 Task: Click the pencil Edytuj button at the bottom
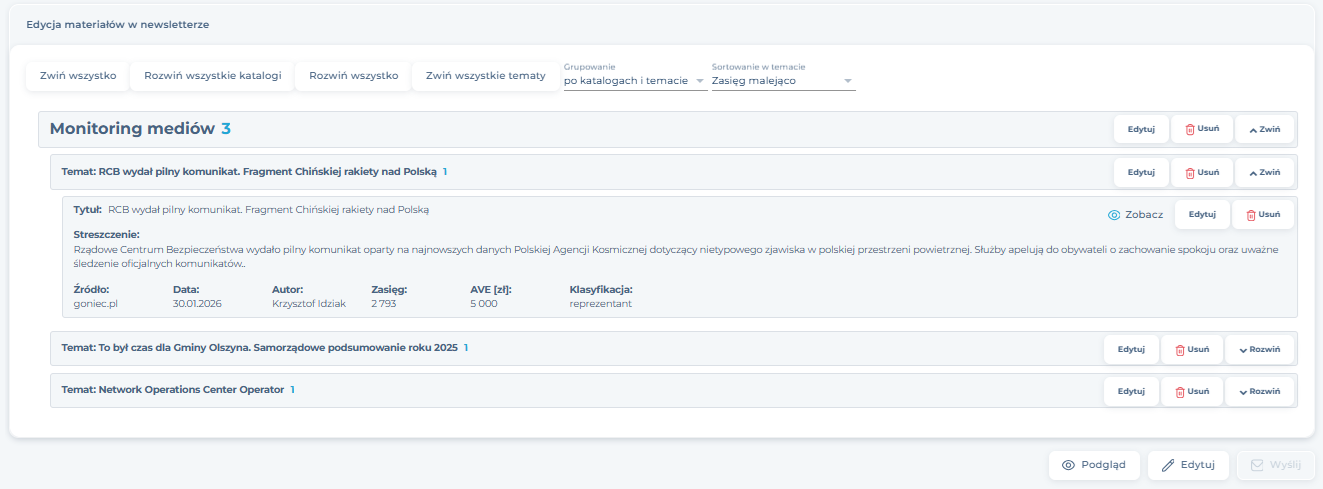click(x=1188, y=465)
